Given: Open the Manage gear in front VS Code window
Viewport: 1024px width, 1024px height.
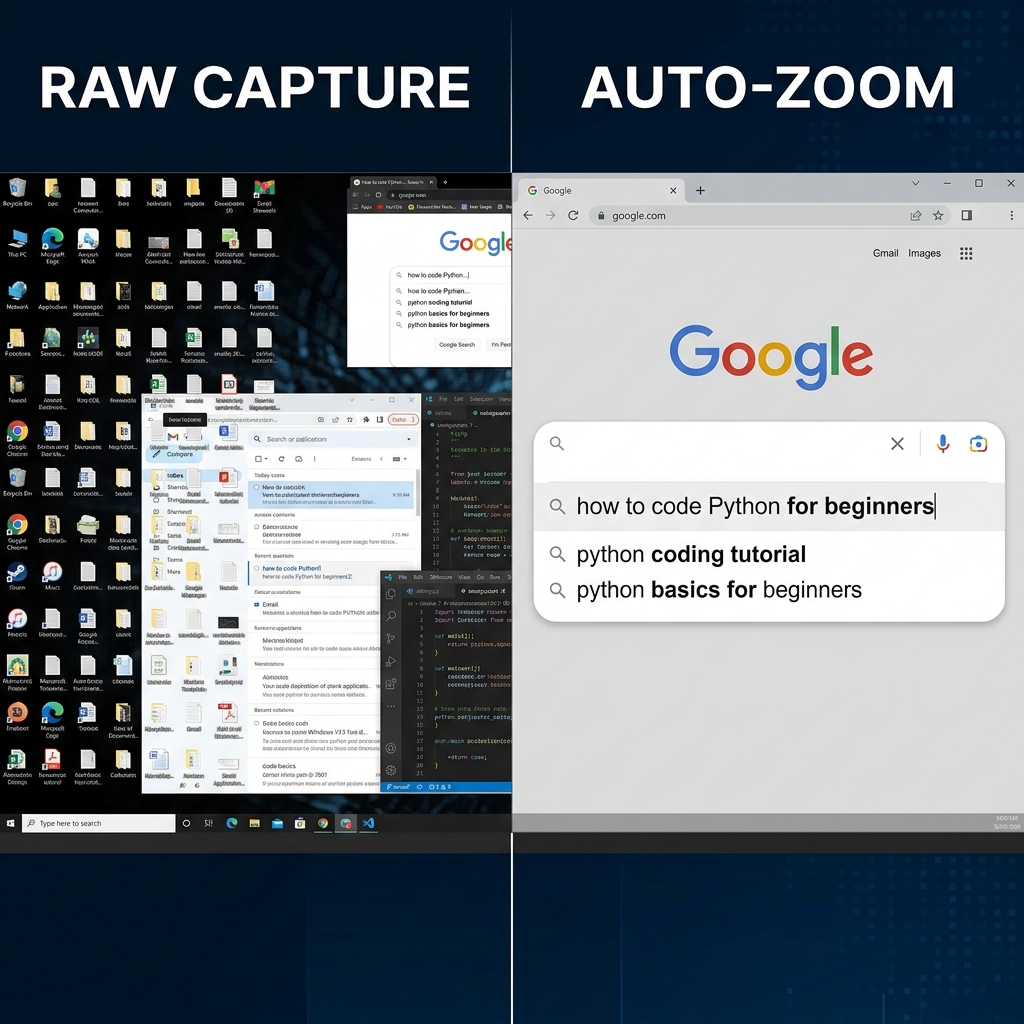Looking at the screenshot, I should pyautogui.click(x=391, y=770).
